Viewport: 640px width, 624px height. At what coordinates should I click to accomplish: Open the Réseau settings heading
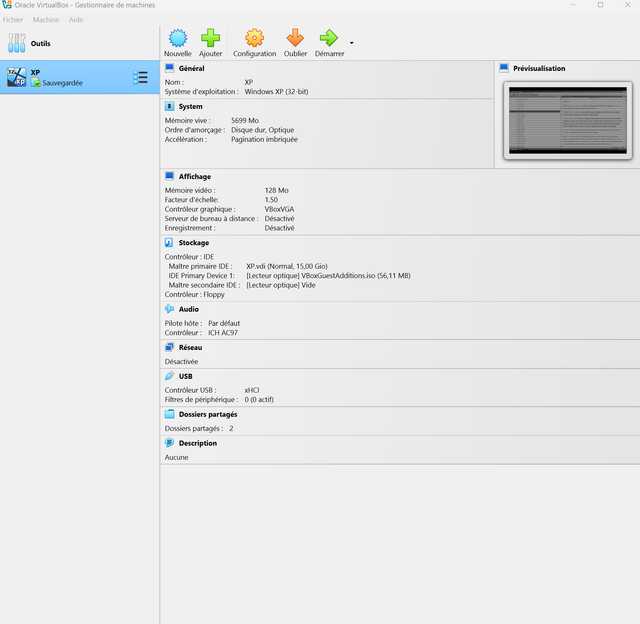pyautogui.click(x=190, y=348)
